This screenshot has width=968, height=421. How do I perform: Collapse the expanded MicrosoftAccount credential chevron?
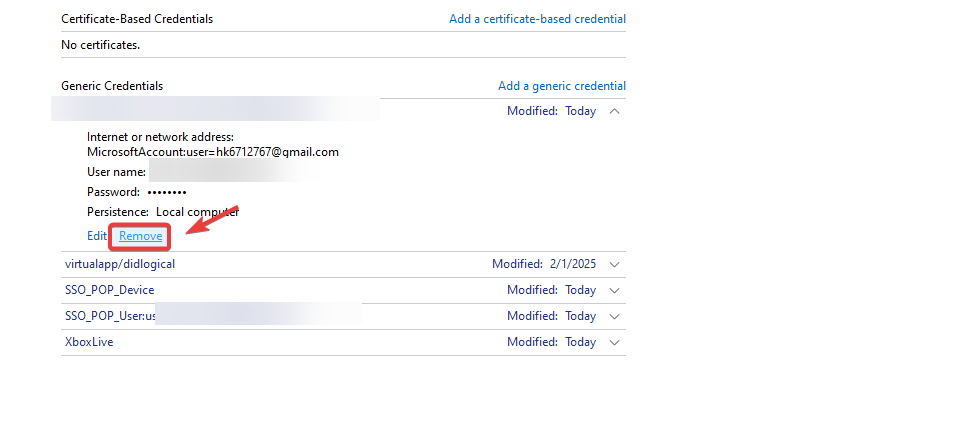point(614,111)
